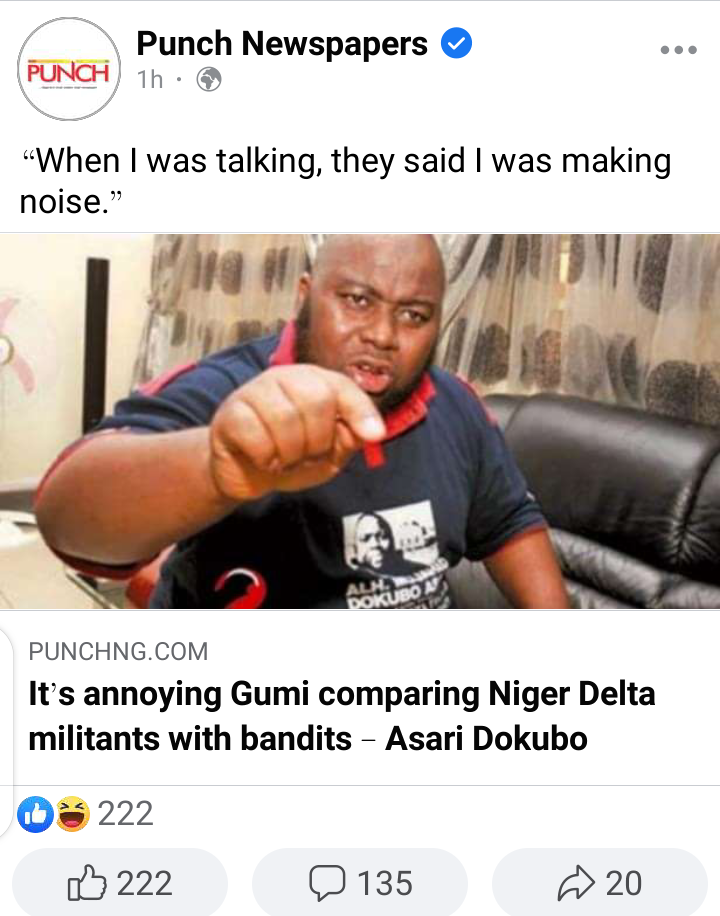Click the Asari Dokubo name in headline
720x916 pixels.
(486, 738)
